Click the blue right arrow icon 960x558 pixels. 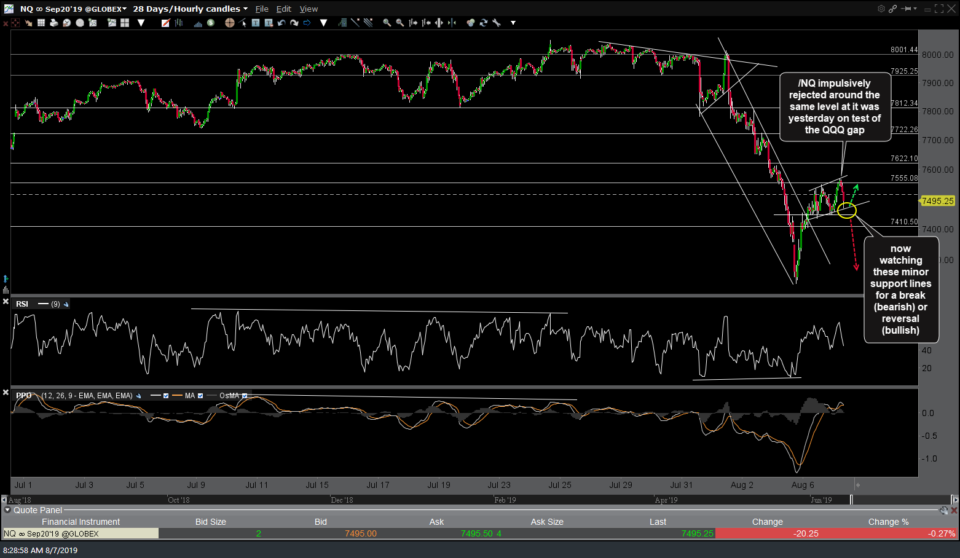(x=307, y=23)
